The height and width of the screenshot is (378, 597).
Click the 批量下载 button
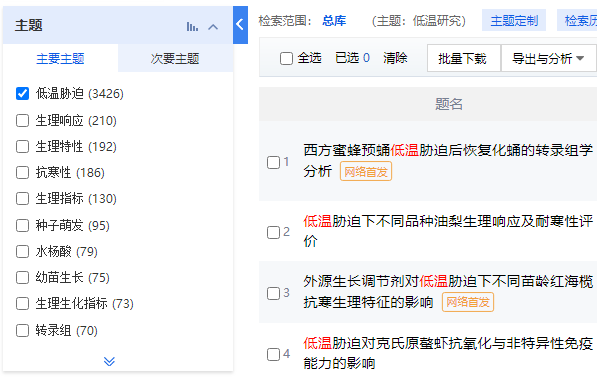point(463,58)
